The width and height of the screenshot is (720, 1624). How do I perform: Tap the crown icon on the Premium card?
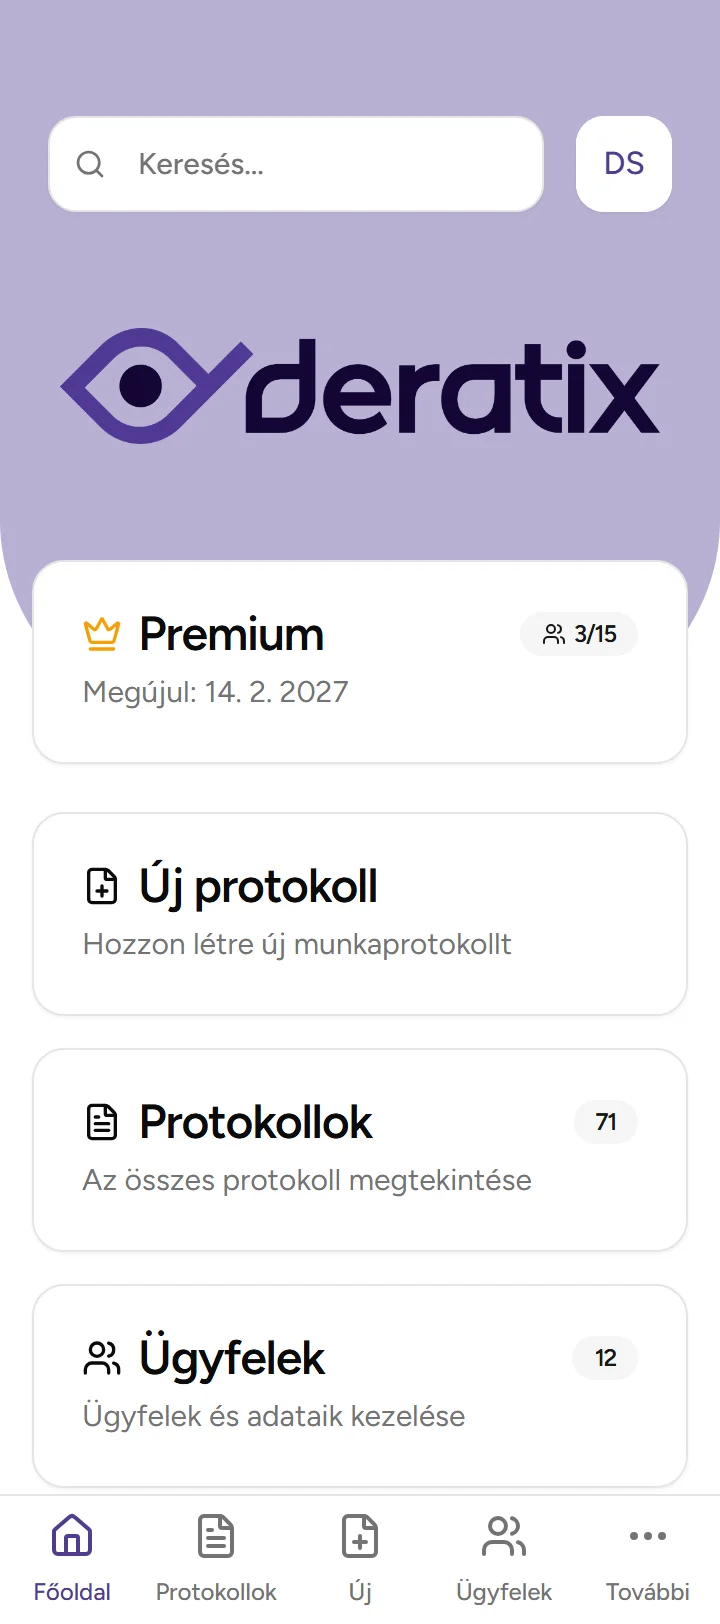(x=100, y=632)
